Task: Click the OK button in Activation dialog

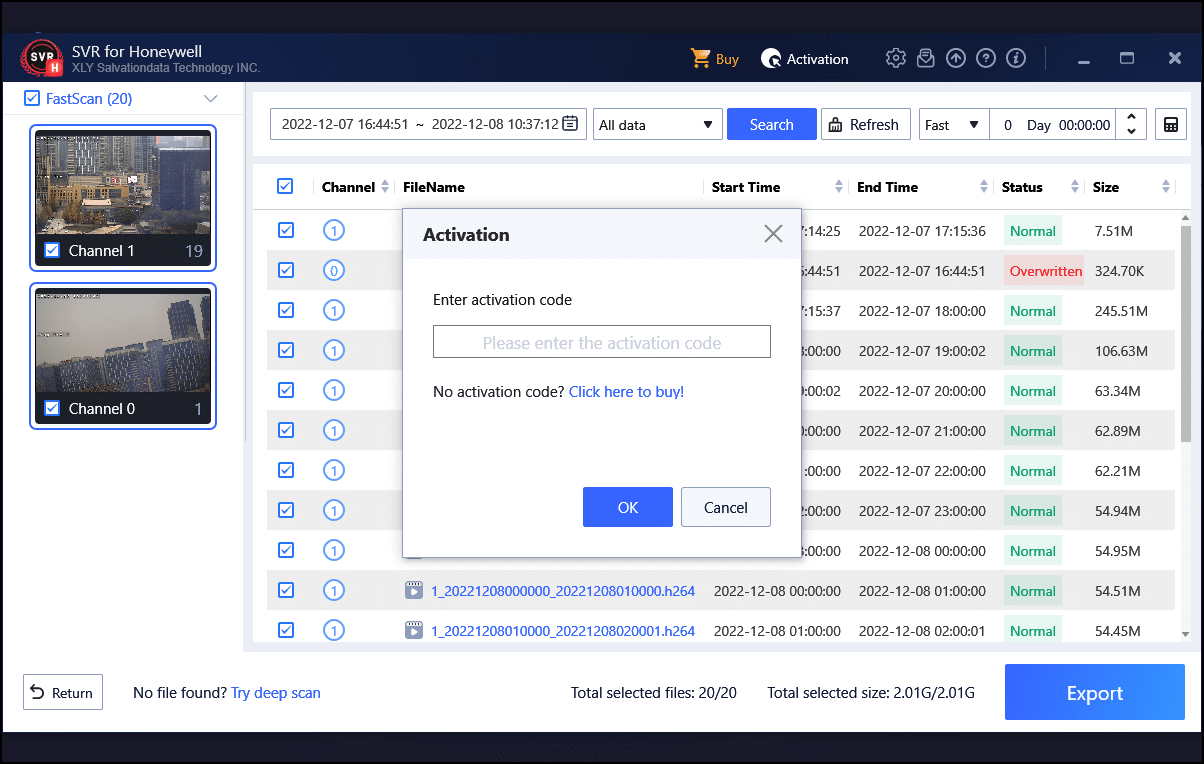Action: (x=627, y=507)
